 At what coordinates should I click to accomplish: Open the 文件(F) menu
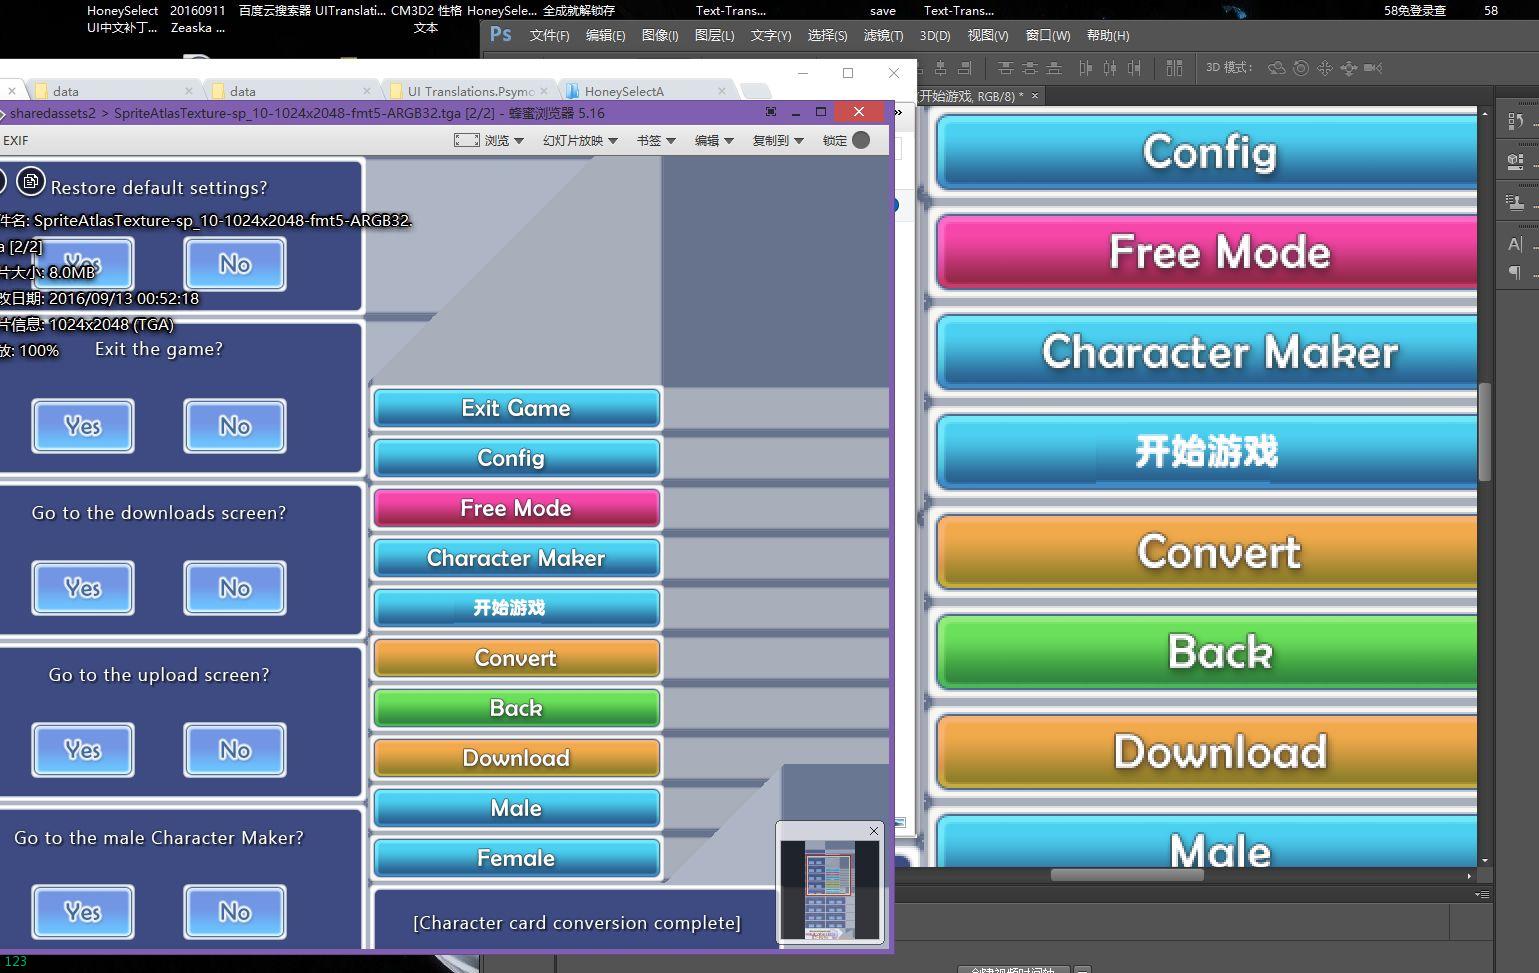[x=549, y=35]
